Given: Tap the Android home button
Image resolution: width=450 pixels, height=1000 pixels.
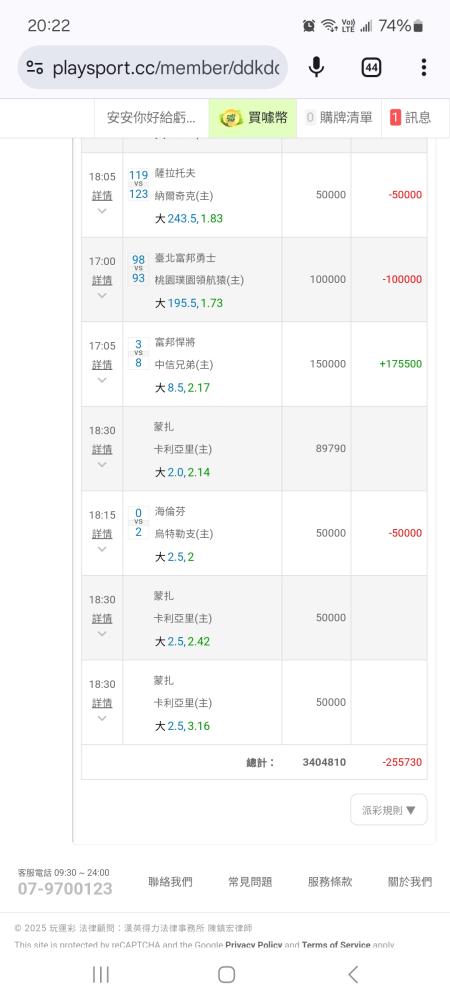Looking at the screenshot, I should (x=226, y=974).
